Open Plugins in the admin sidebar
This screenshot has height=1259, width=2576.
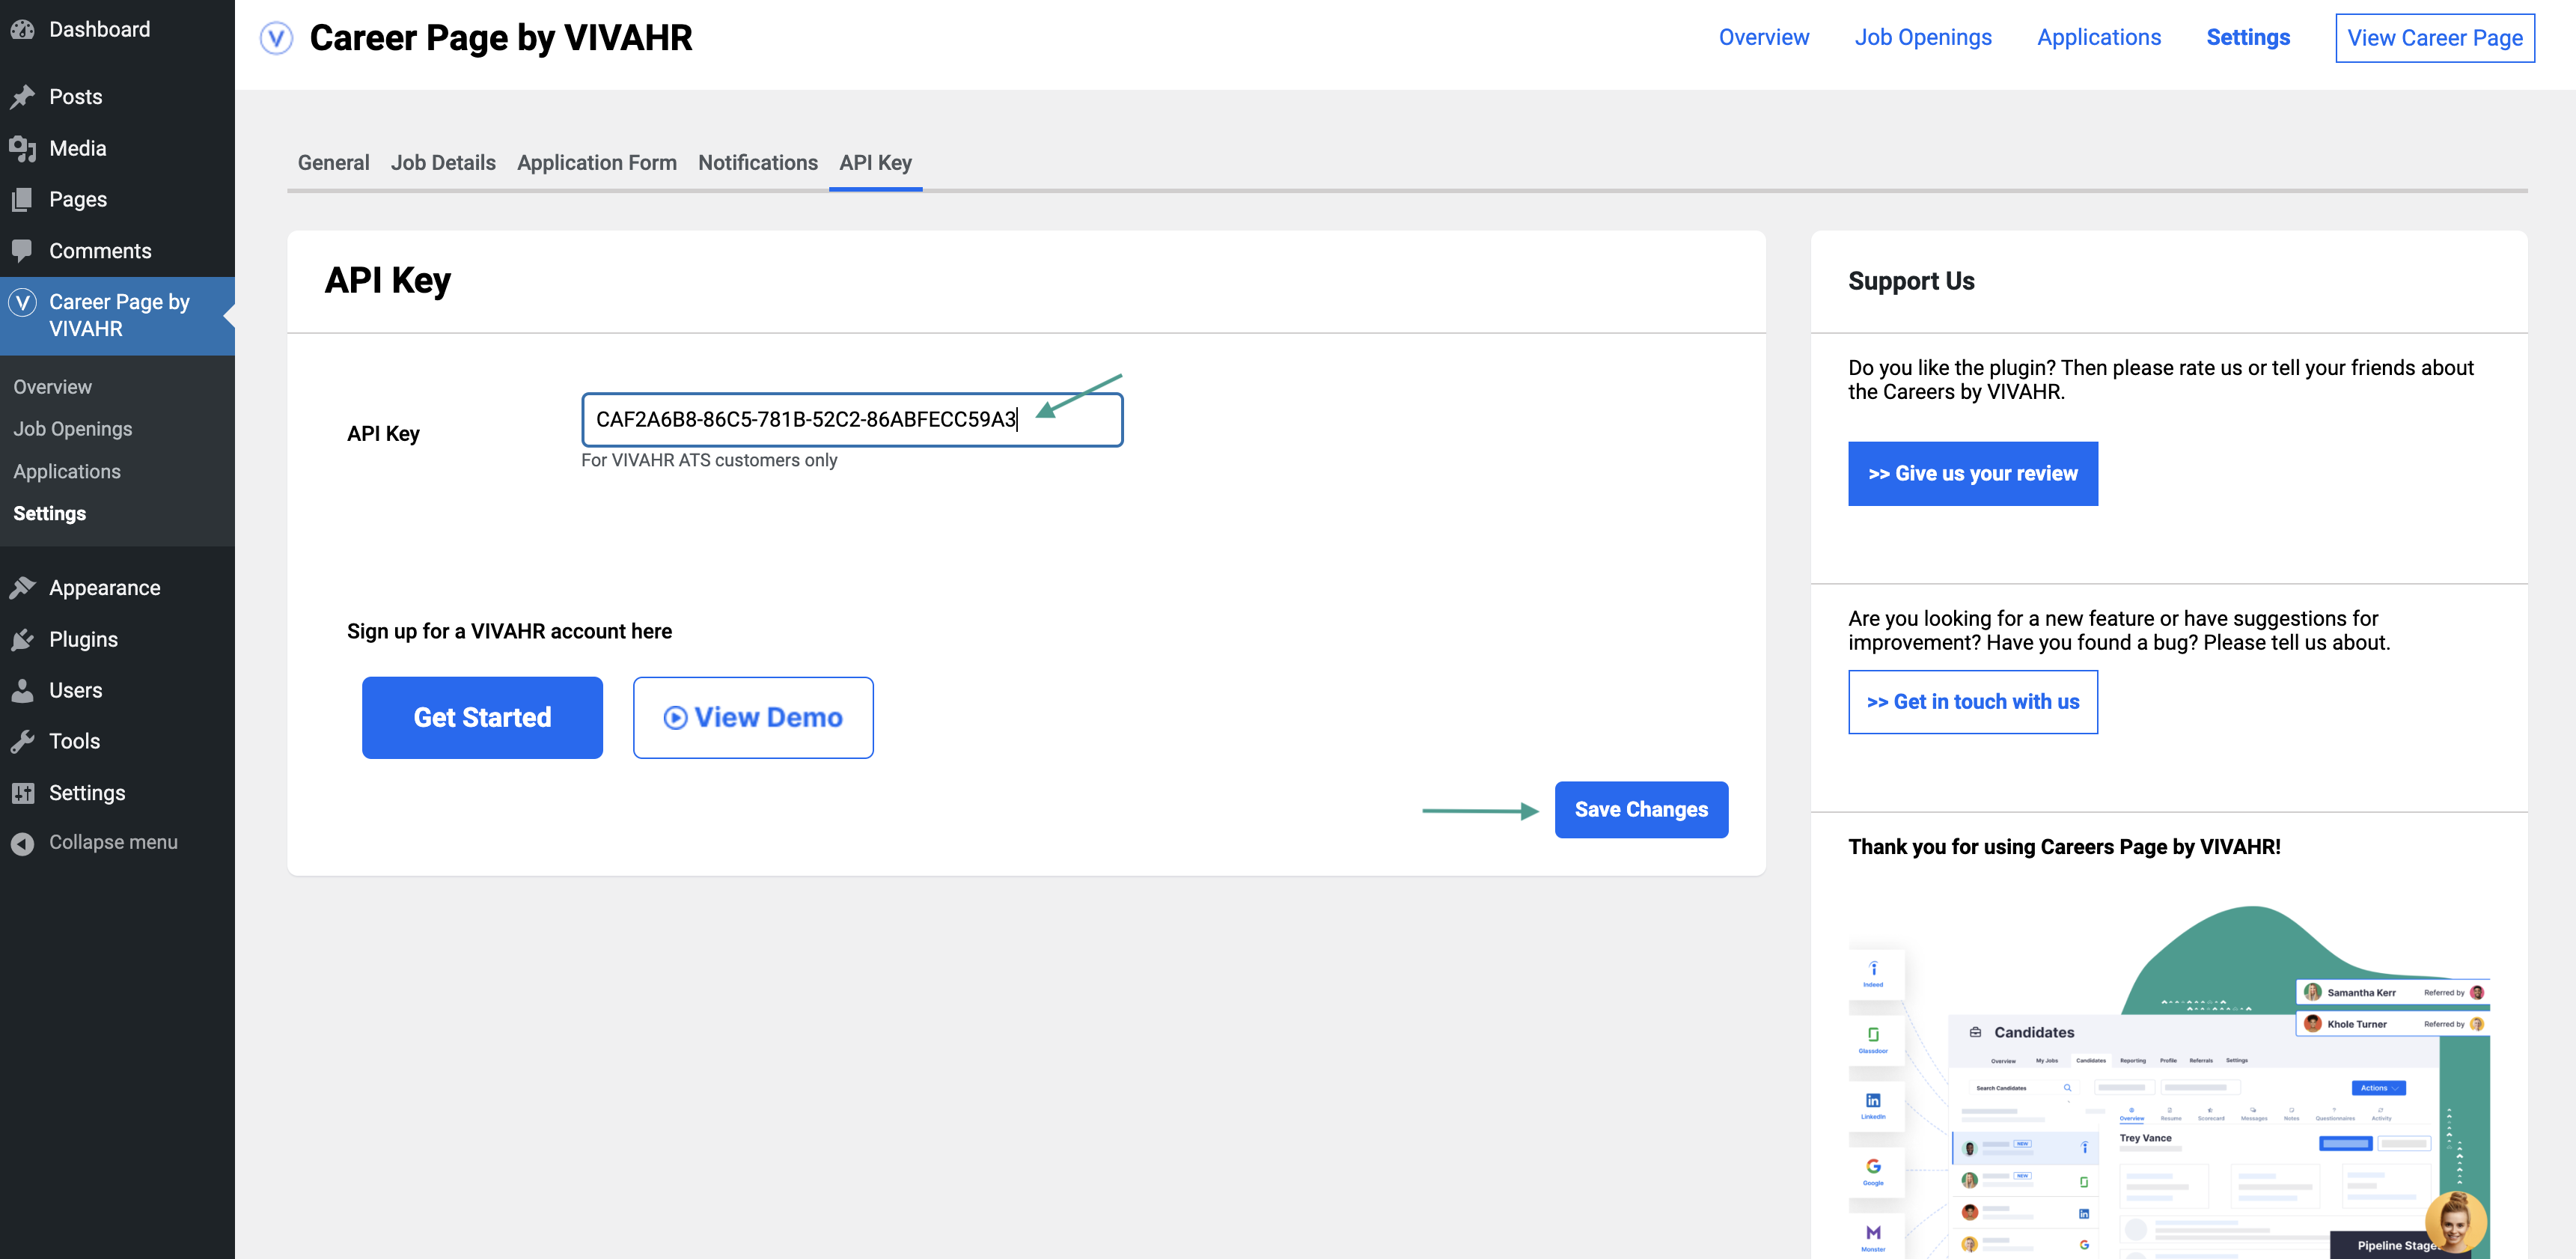coord(83,639)
